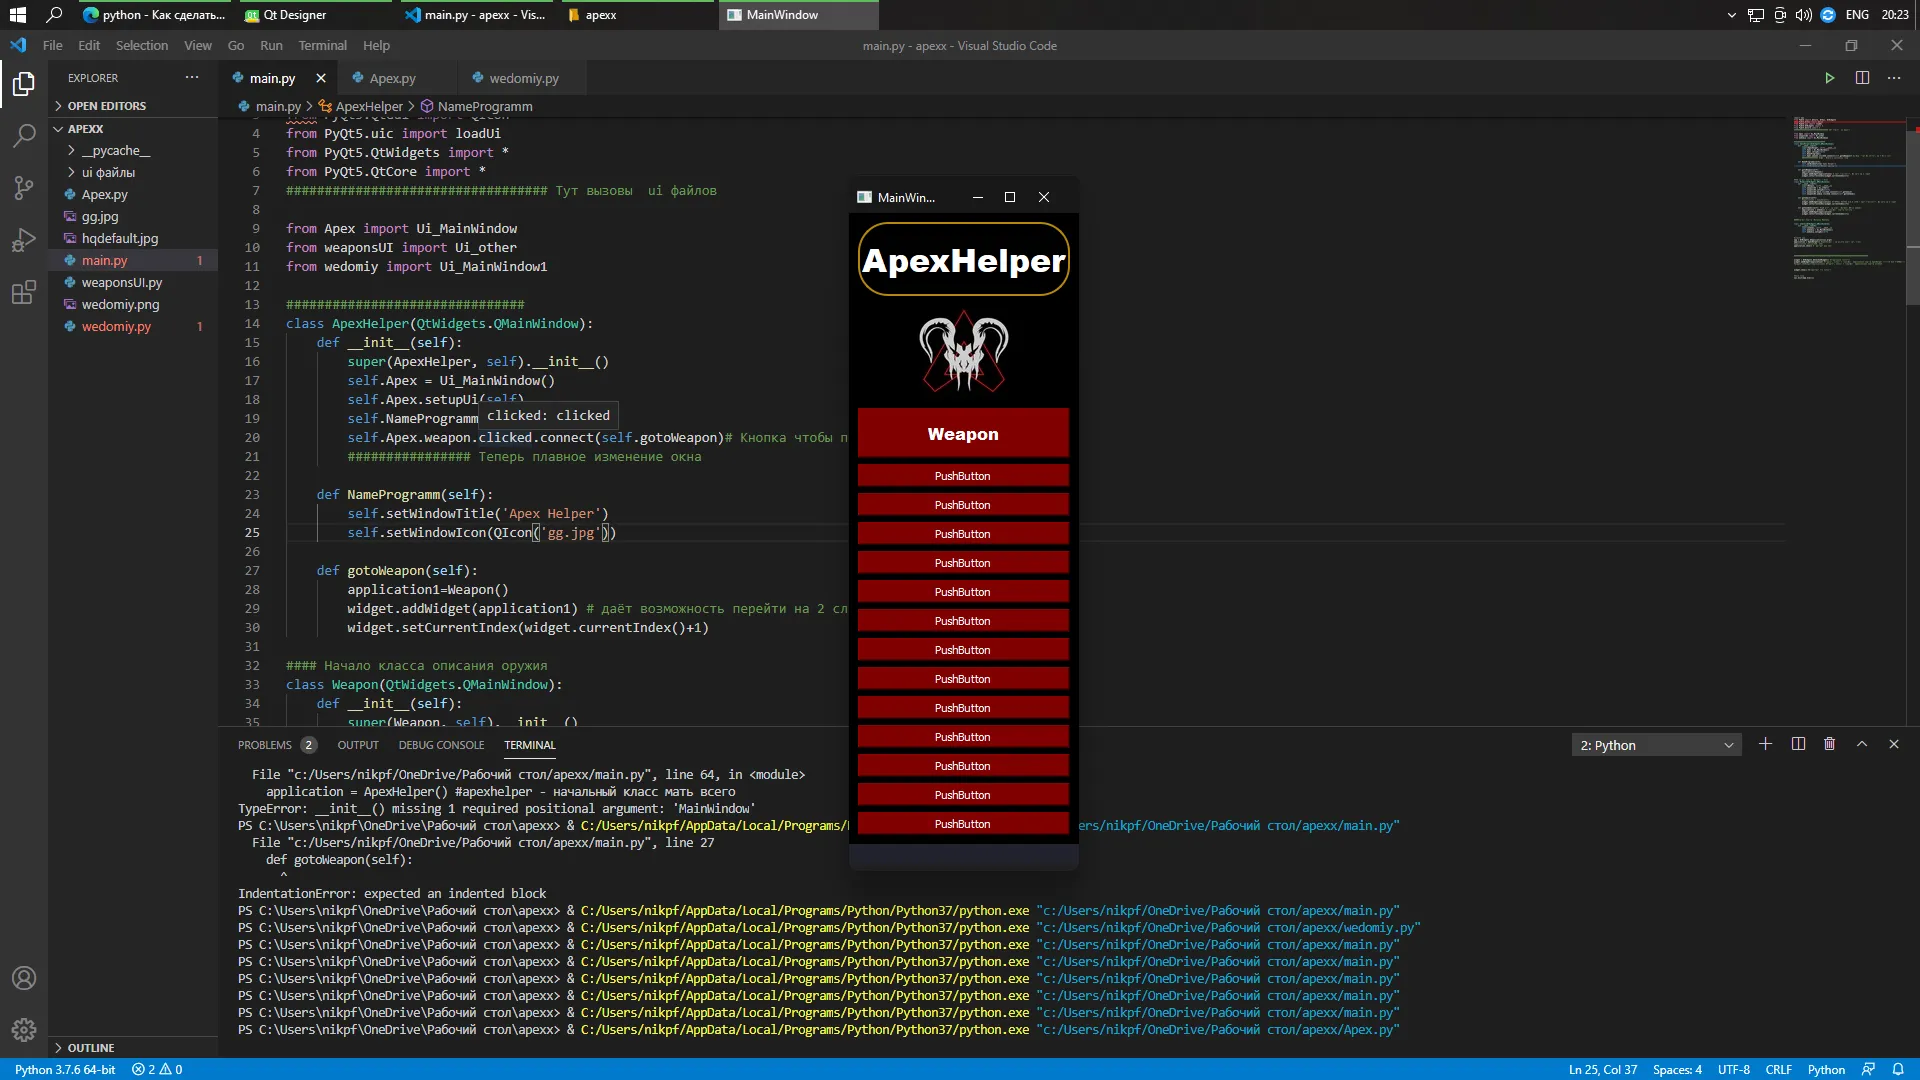Open the Run menu
The width and height of the screenshot is (1920, 1080).
(271, 45)
